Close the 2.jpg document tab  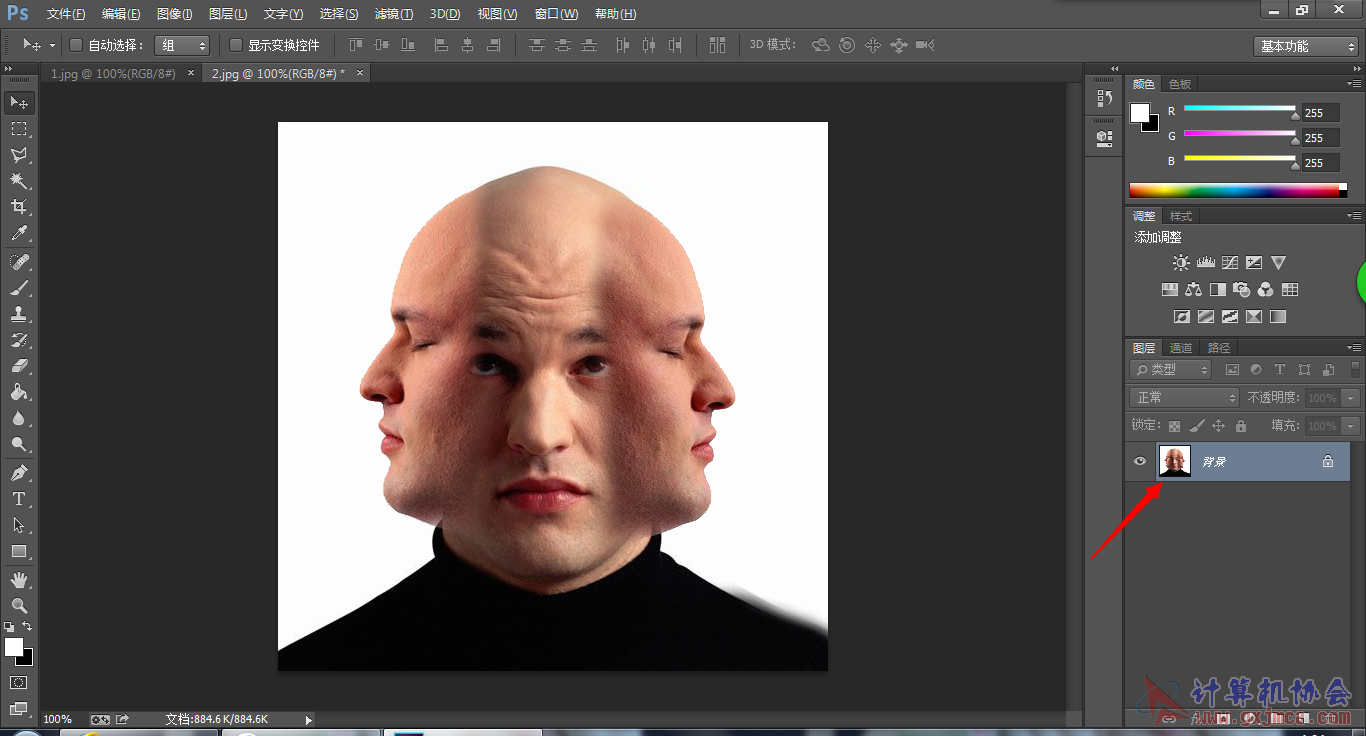(x=360, y=73)
